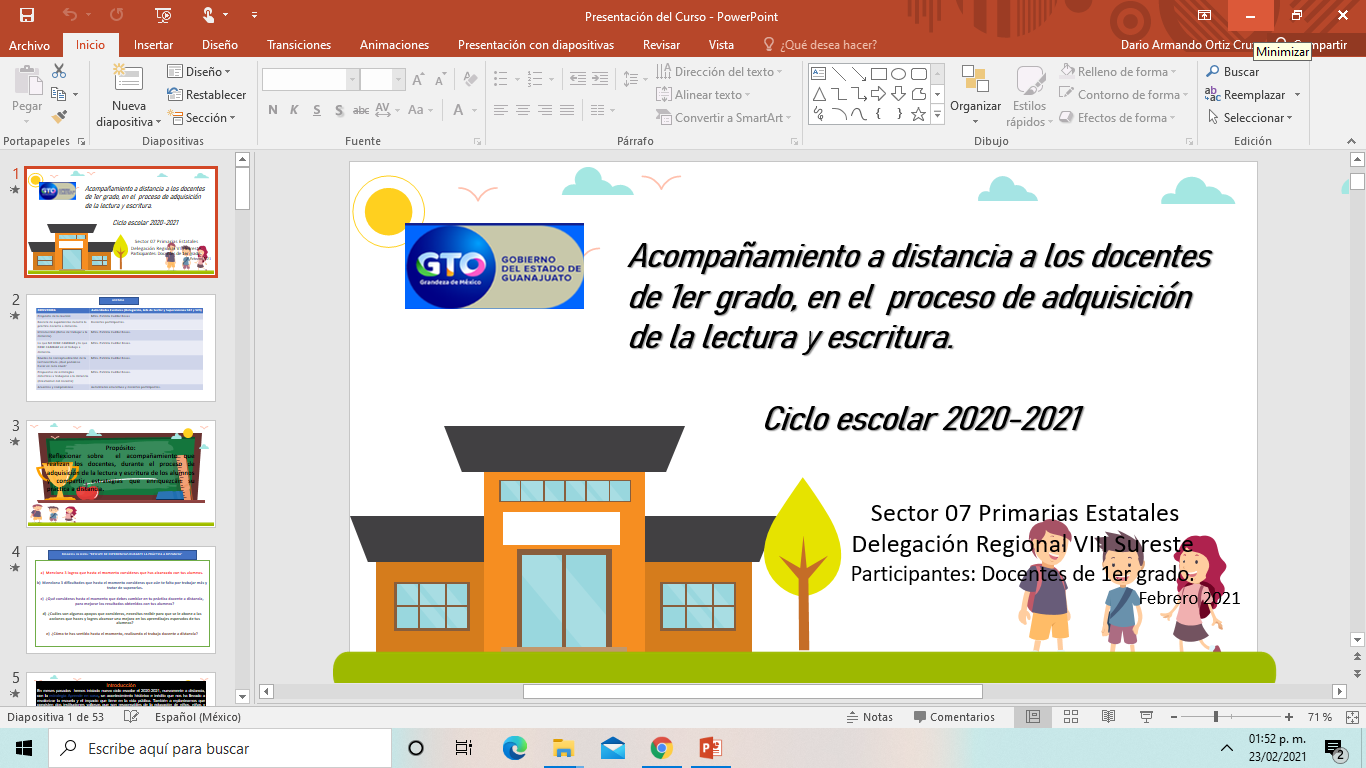The width and height of the screenshot is (1366, 768).
Task: Open the Transiciones ribbon tab
Action: [299, 45]
